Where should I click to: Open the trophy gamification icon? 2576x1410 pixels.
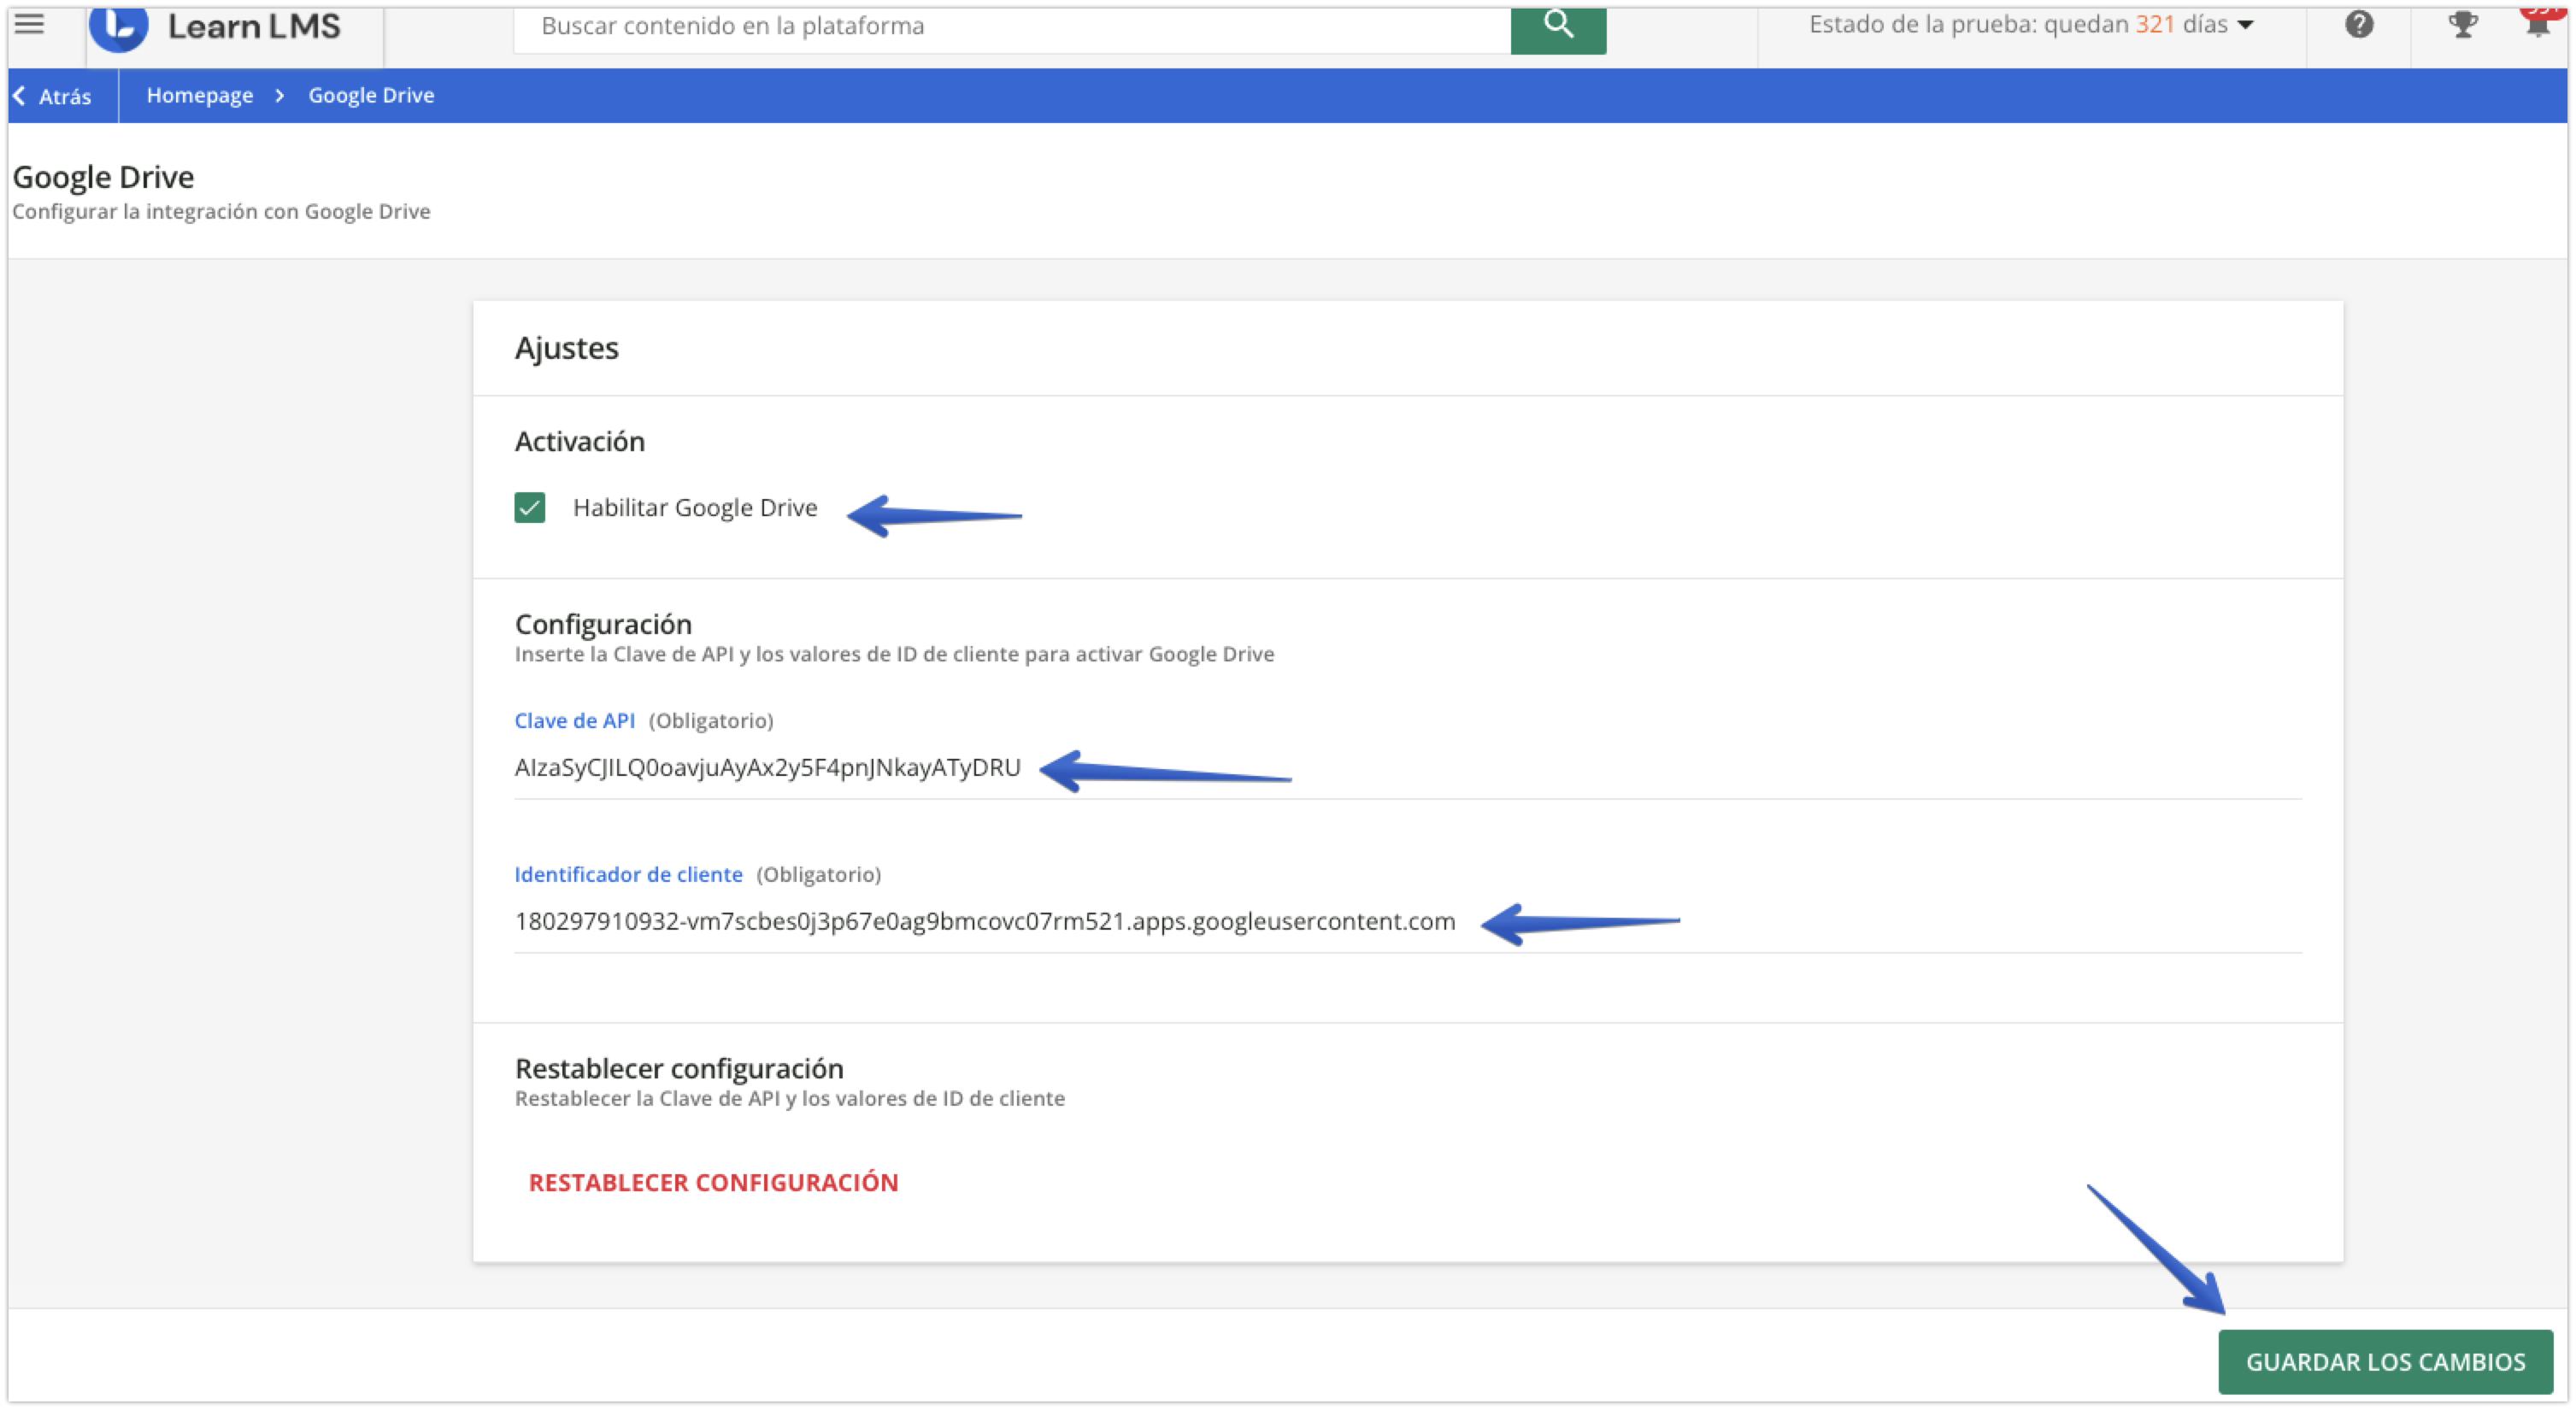tap(2462, 24)
